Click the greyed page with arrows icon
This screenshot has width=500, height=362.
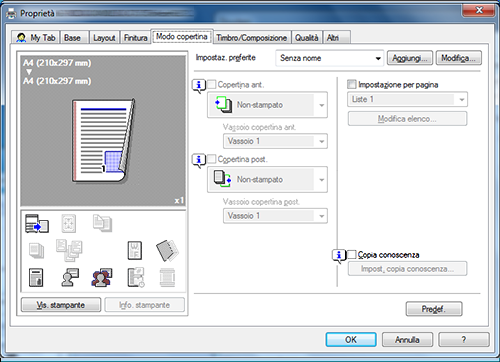(x=69, y=223)
